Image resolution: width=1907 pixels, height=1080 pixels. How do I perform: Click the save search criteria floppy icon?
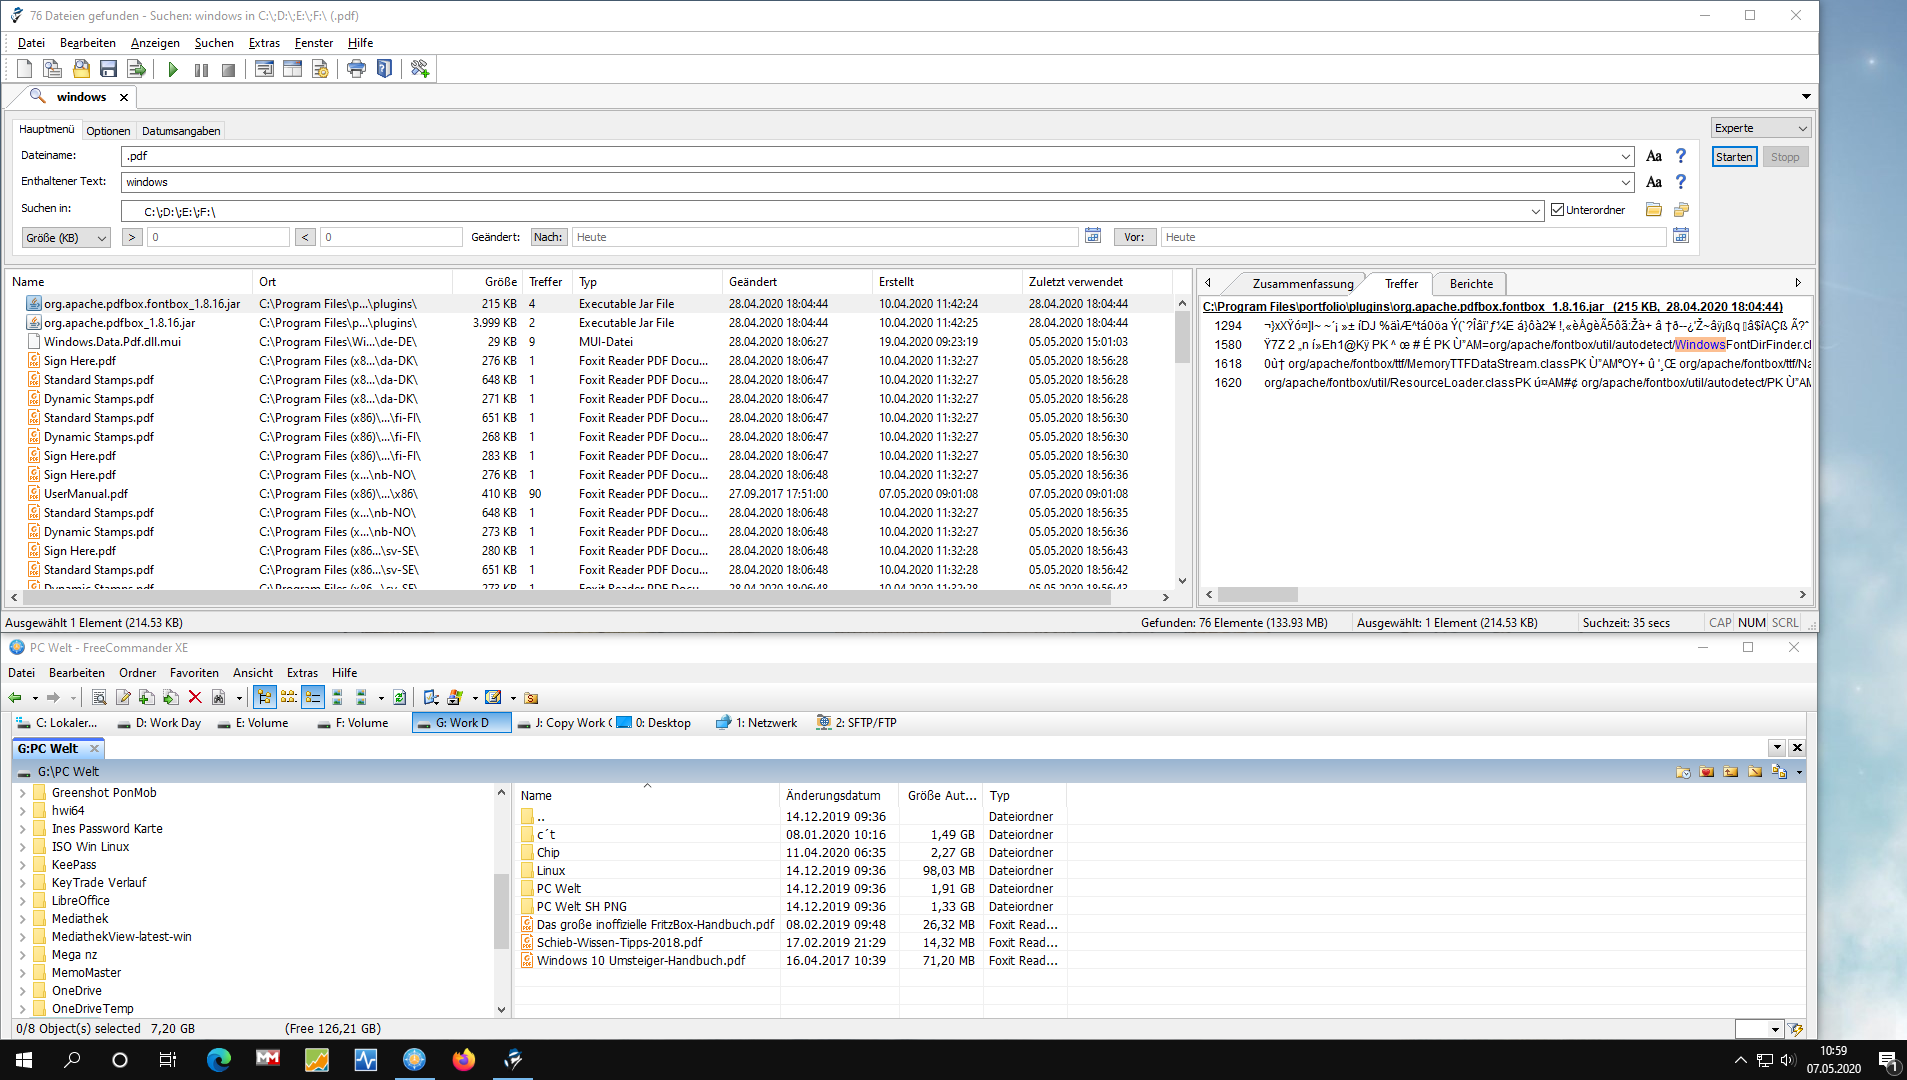tap(109, 69)
